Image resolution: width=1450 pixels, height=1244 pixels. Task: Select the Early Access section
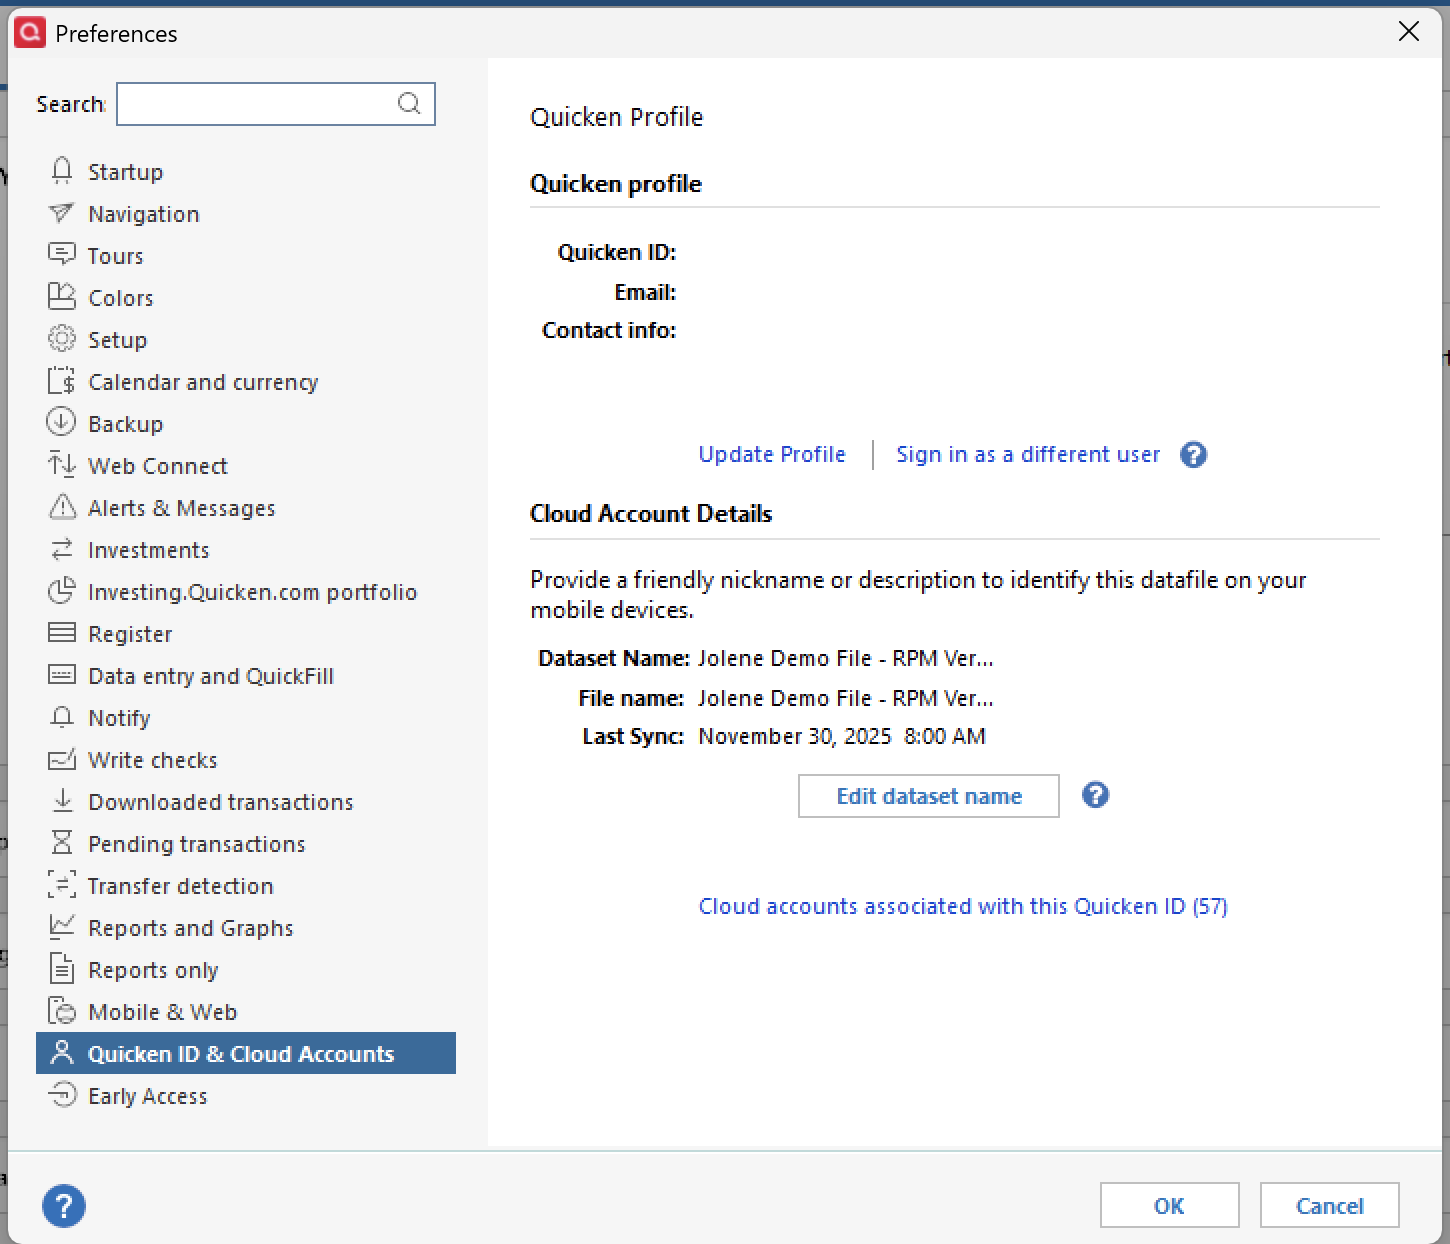click(147, 1095)
